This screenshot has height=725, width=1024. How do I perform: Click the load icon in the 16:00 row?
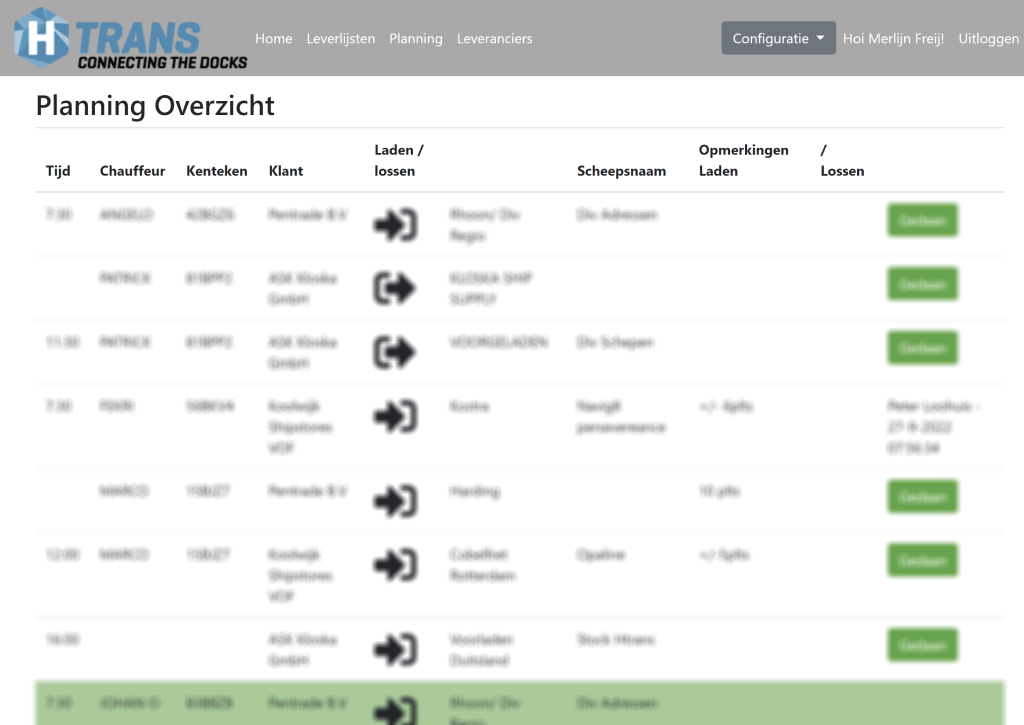pos(395,650)
